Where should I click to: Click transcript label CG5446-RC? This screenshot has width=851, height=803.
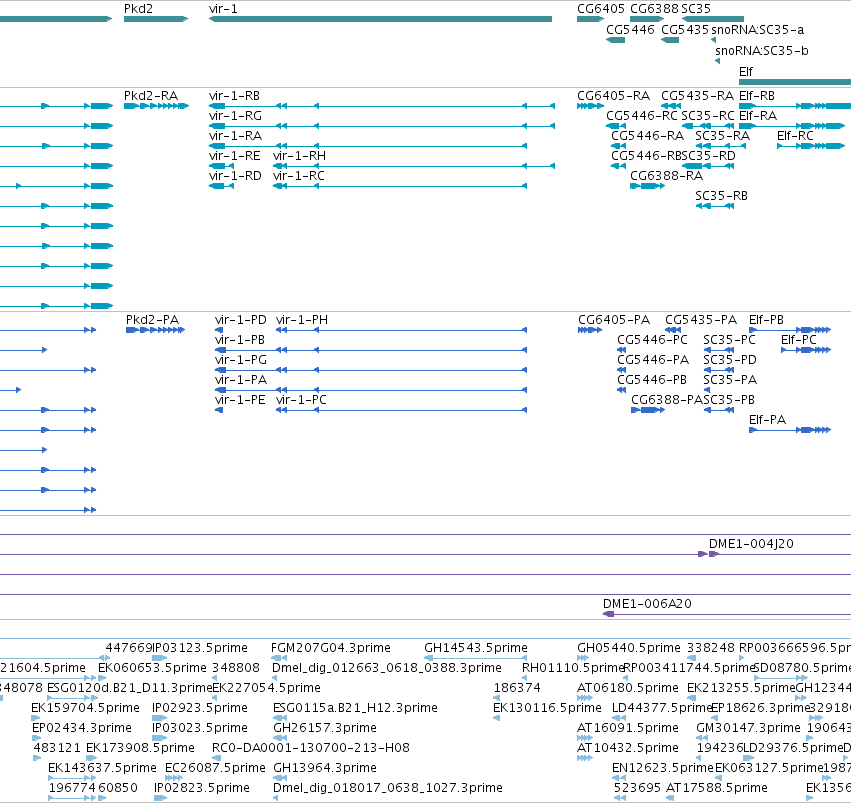click(642, 116)
